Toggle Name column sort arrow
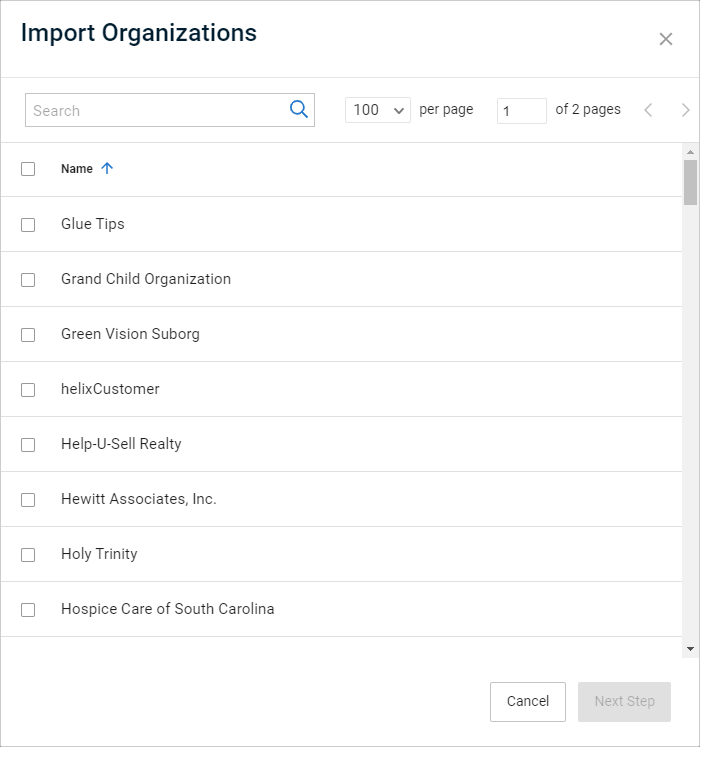 click(107, 169)
